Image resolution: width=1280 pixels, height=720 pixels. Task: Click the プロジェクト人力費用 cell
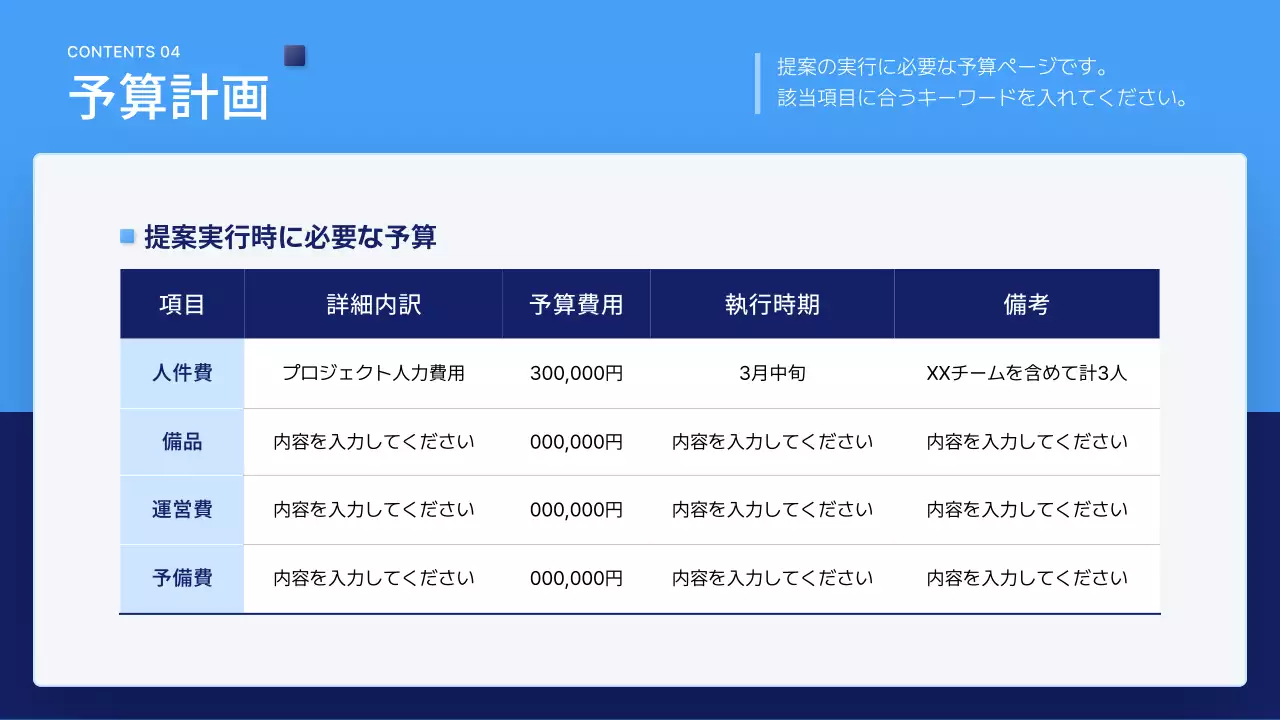click(x=373, y=373)
